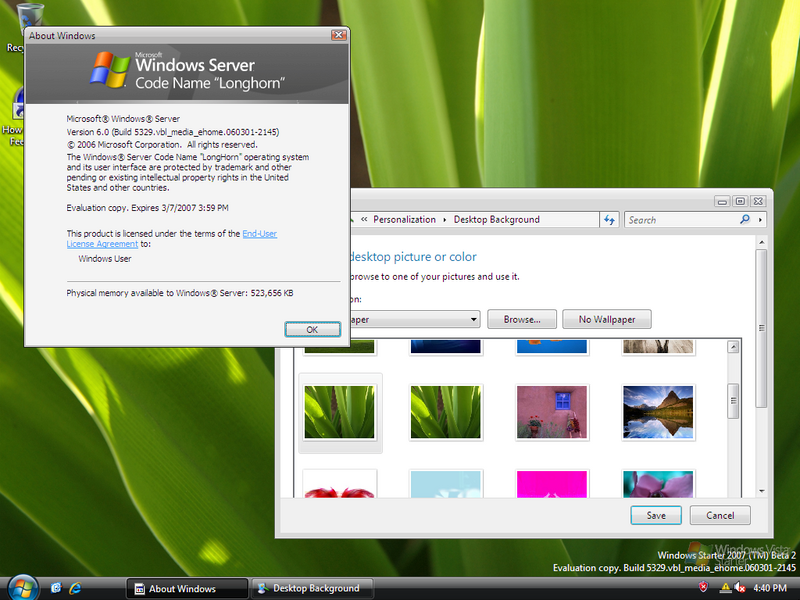800x600 pixels.
Task: Click the back chevrons before Personalization
Action: tap(364, 219)
